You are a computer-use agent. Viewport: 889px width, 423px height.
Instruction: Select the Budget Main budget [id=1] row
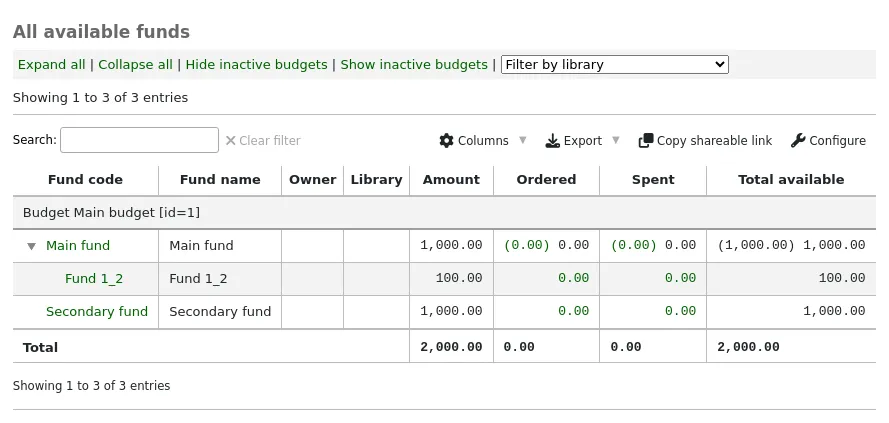click(x=444, y=213)
